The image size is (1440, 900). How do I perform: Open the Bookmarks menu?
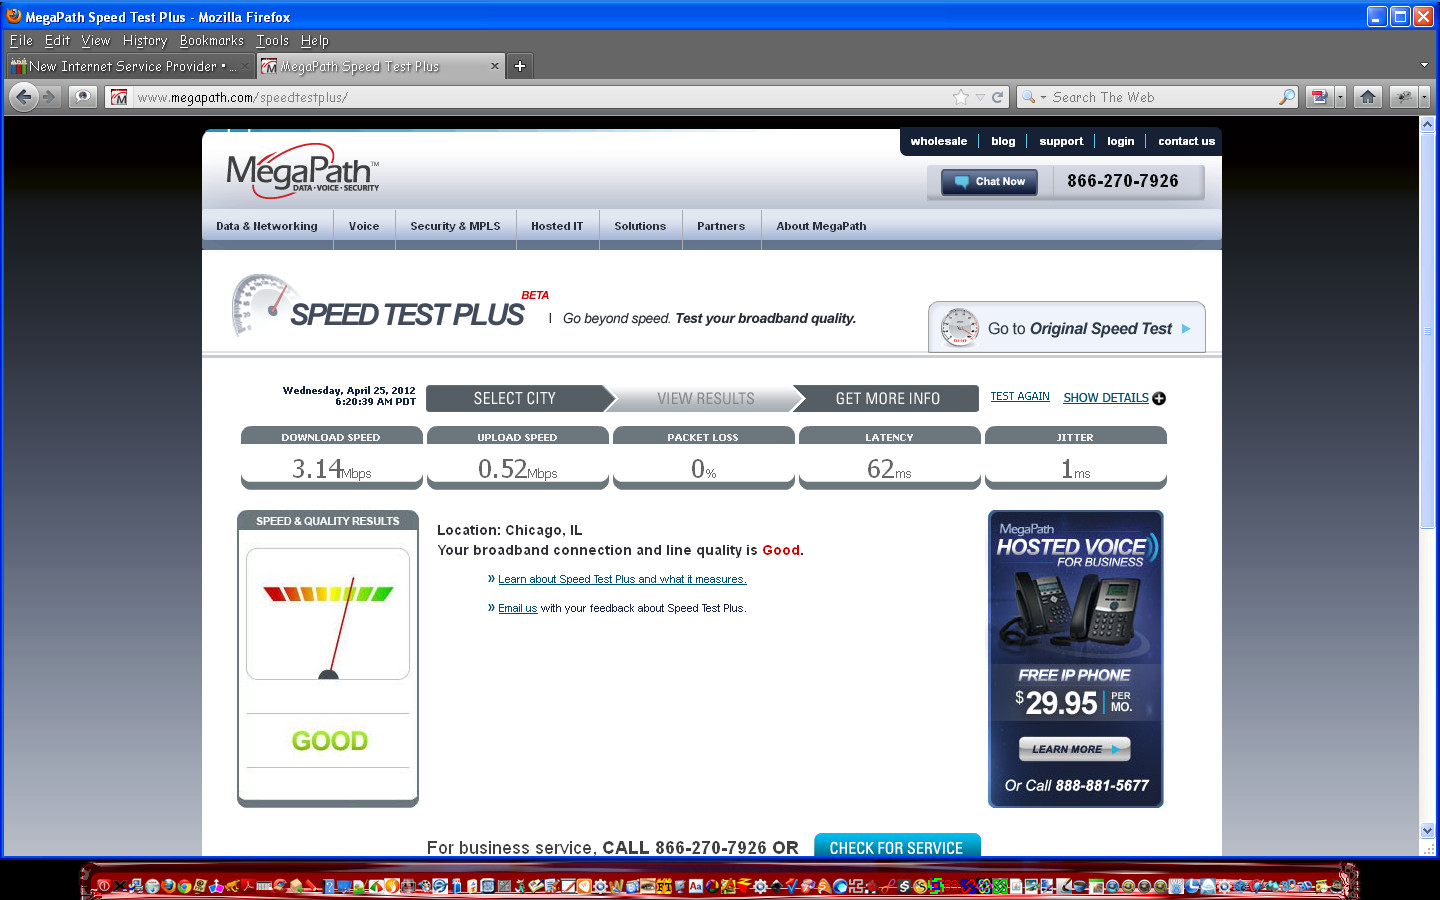(x=212, y=40)
